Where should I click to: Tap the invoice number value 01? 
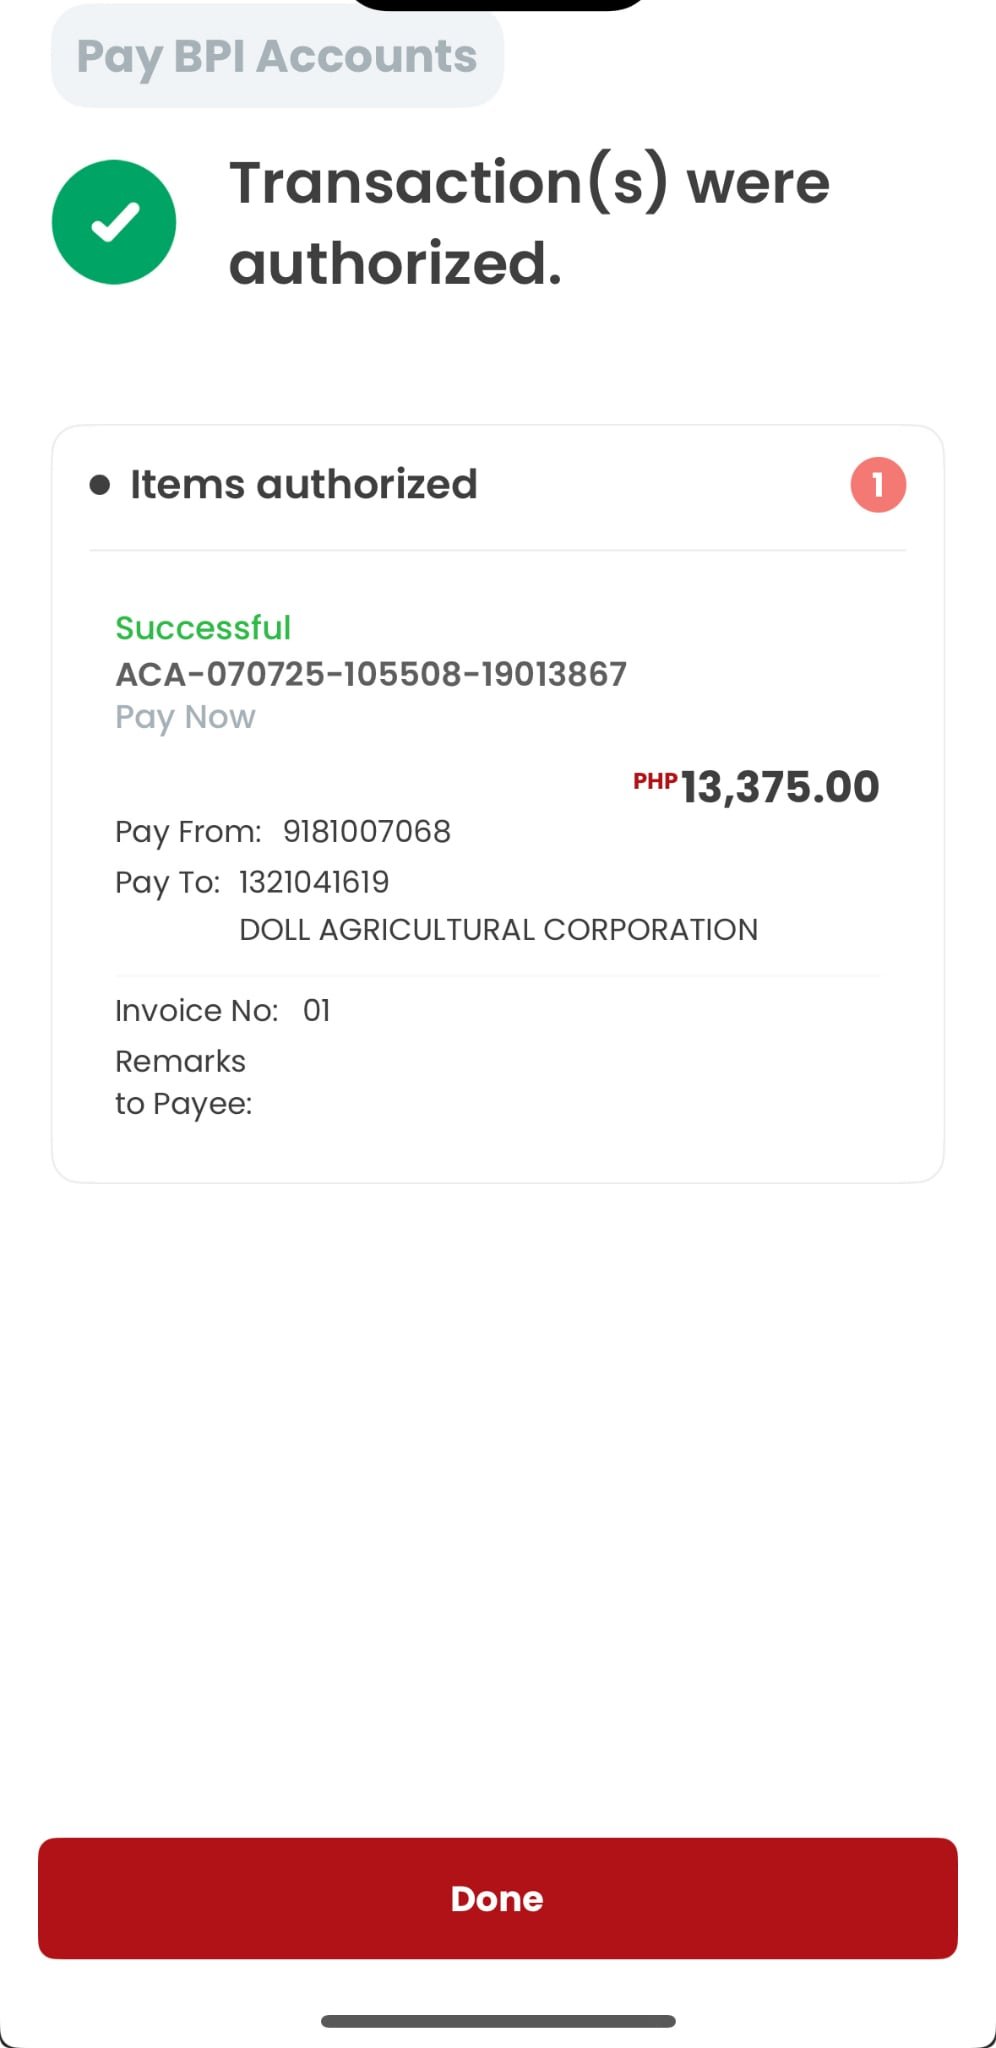(x=316, y=1011)
